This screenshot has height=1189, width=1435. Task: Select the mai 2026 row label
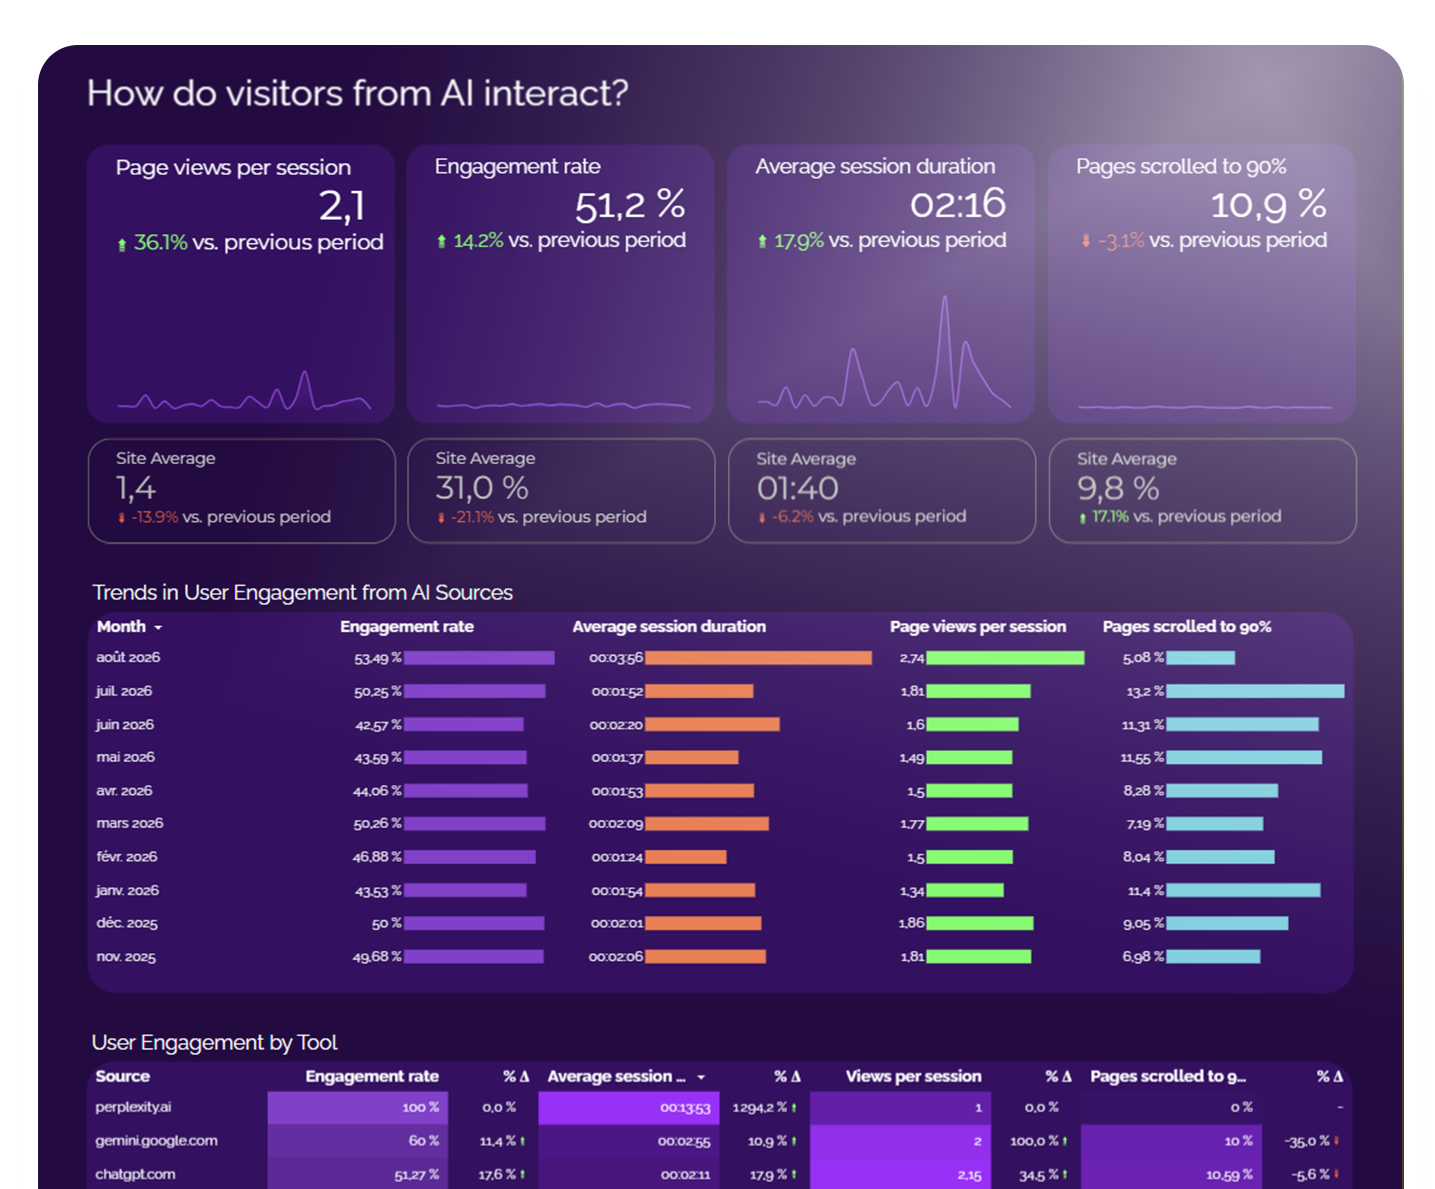[125, 758]
